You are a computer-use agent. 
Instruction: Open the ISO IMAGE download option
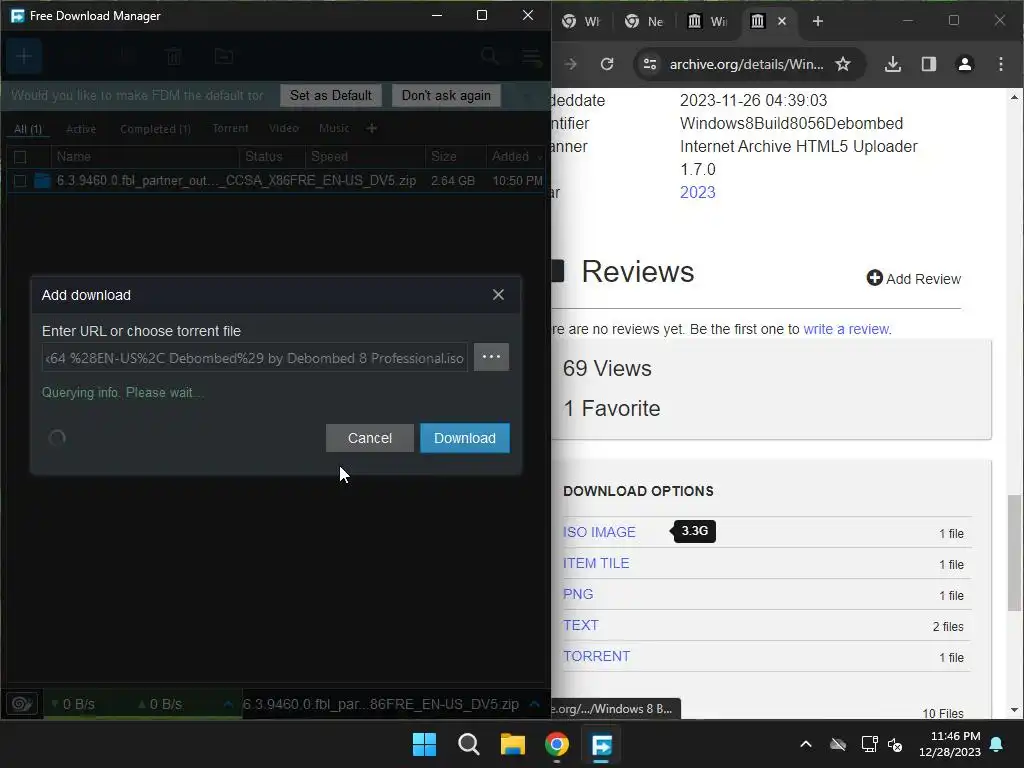pyautogui.click(x=599, y=532)
